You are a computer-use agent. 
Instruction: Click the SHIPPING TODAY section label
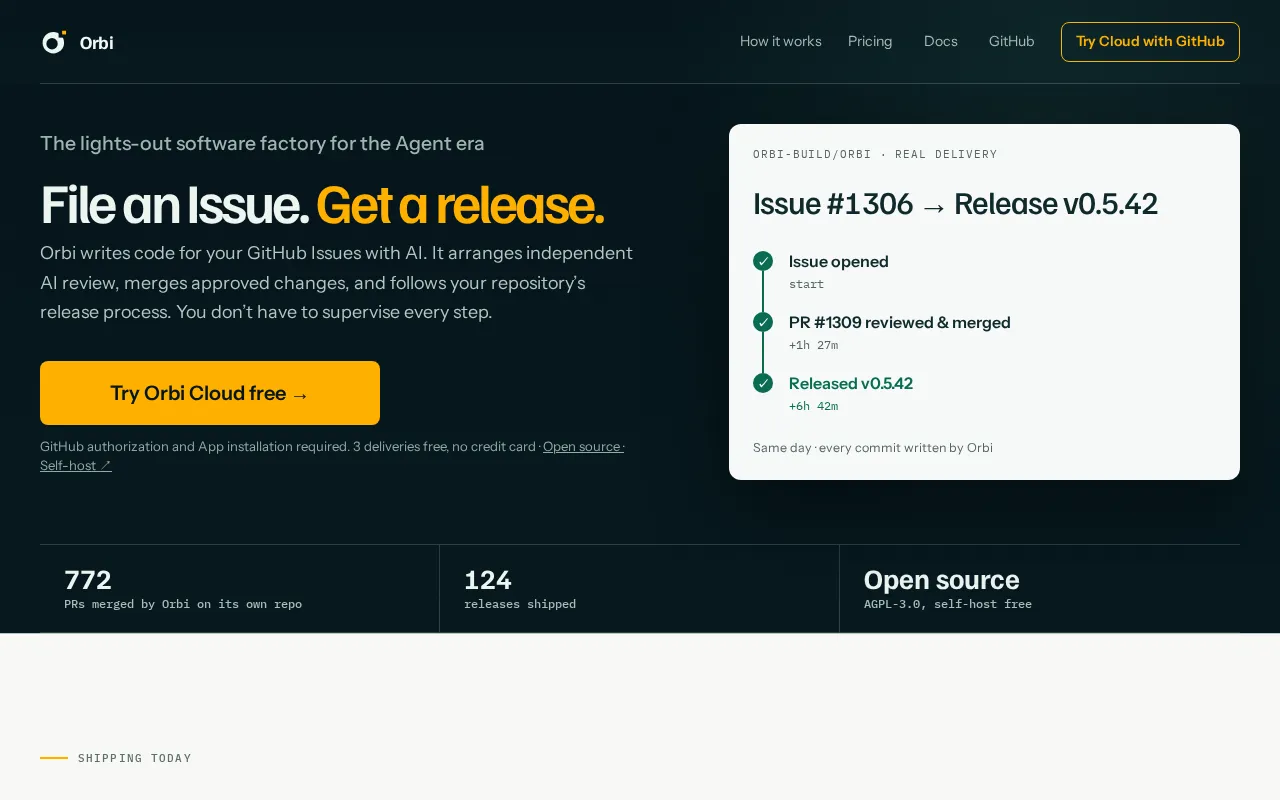tap(134, 758)
